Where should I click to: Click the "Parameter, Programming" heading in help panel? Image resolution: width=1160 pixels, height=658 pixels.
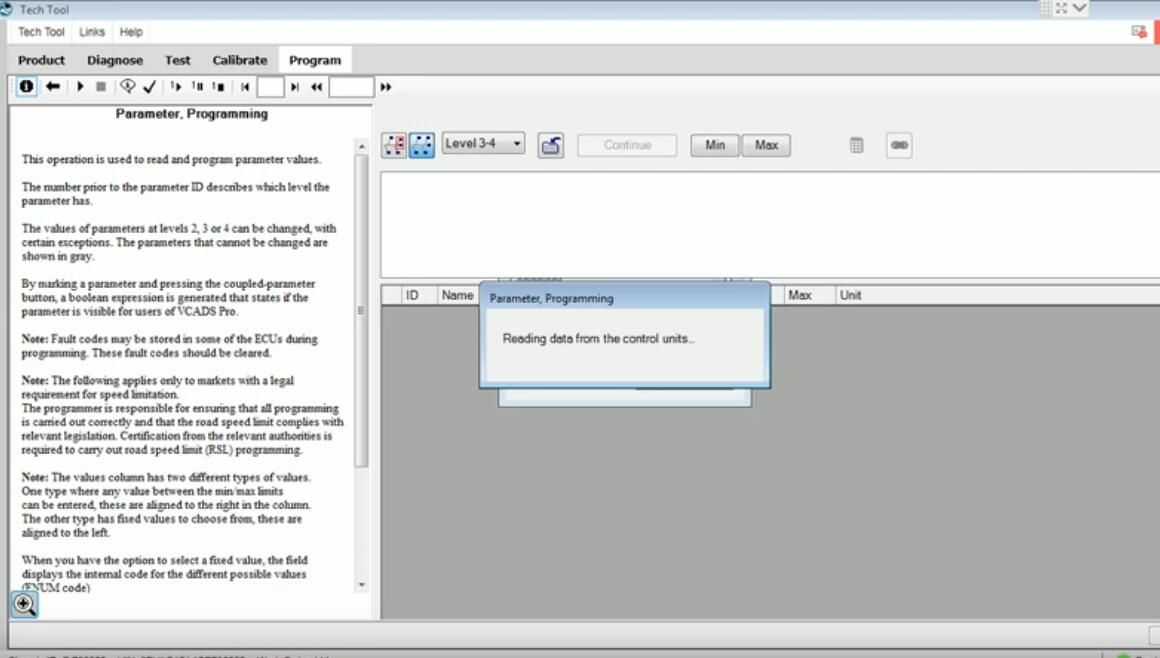point(192,114)
